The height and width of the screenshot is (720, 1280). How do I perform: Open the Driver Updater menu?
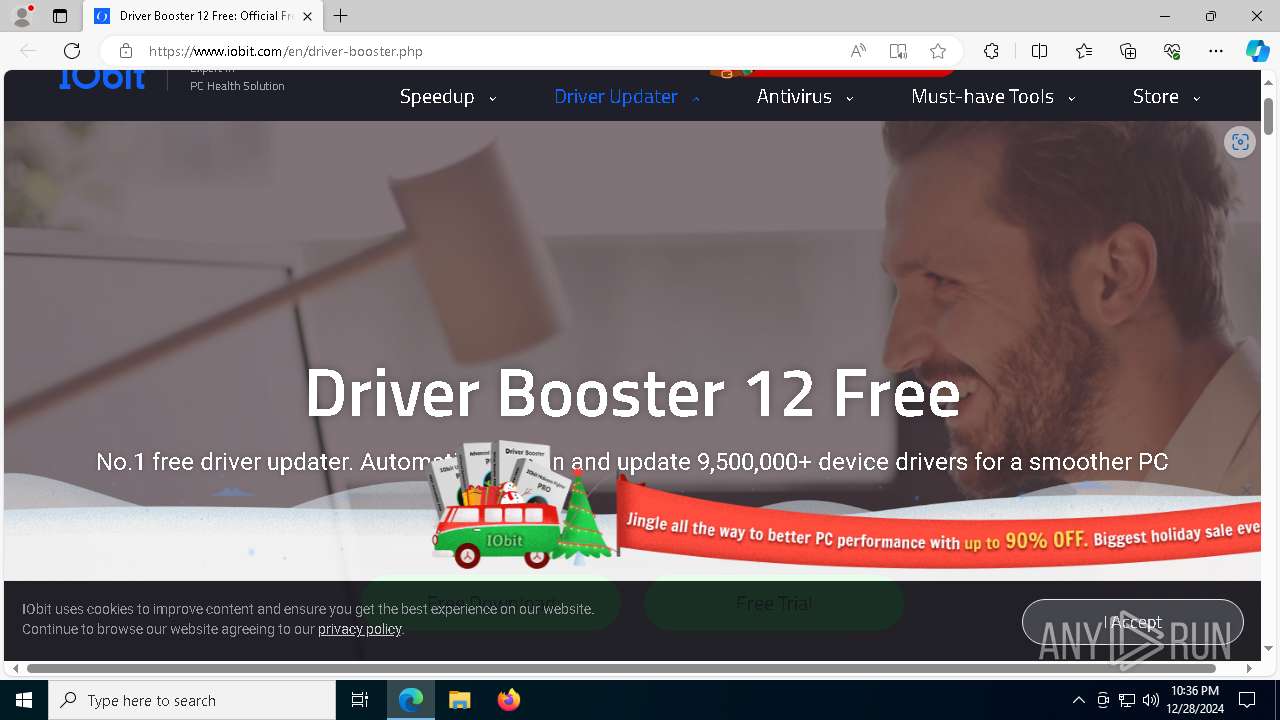[x=616, y=97]
